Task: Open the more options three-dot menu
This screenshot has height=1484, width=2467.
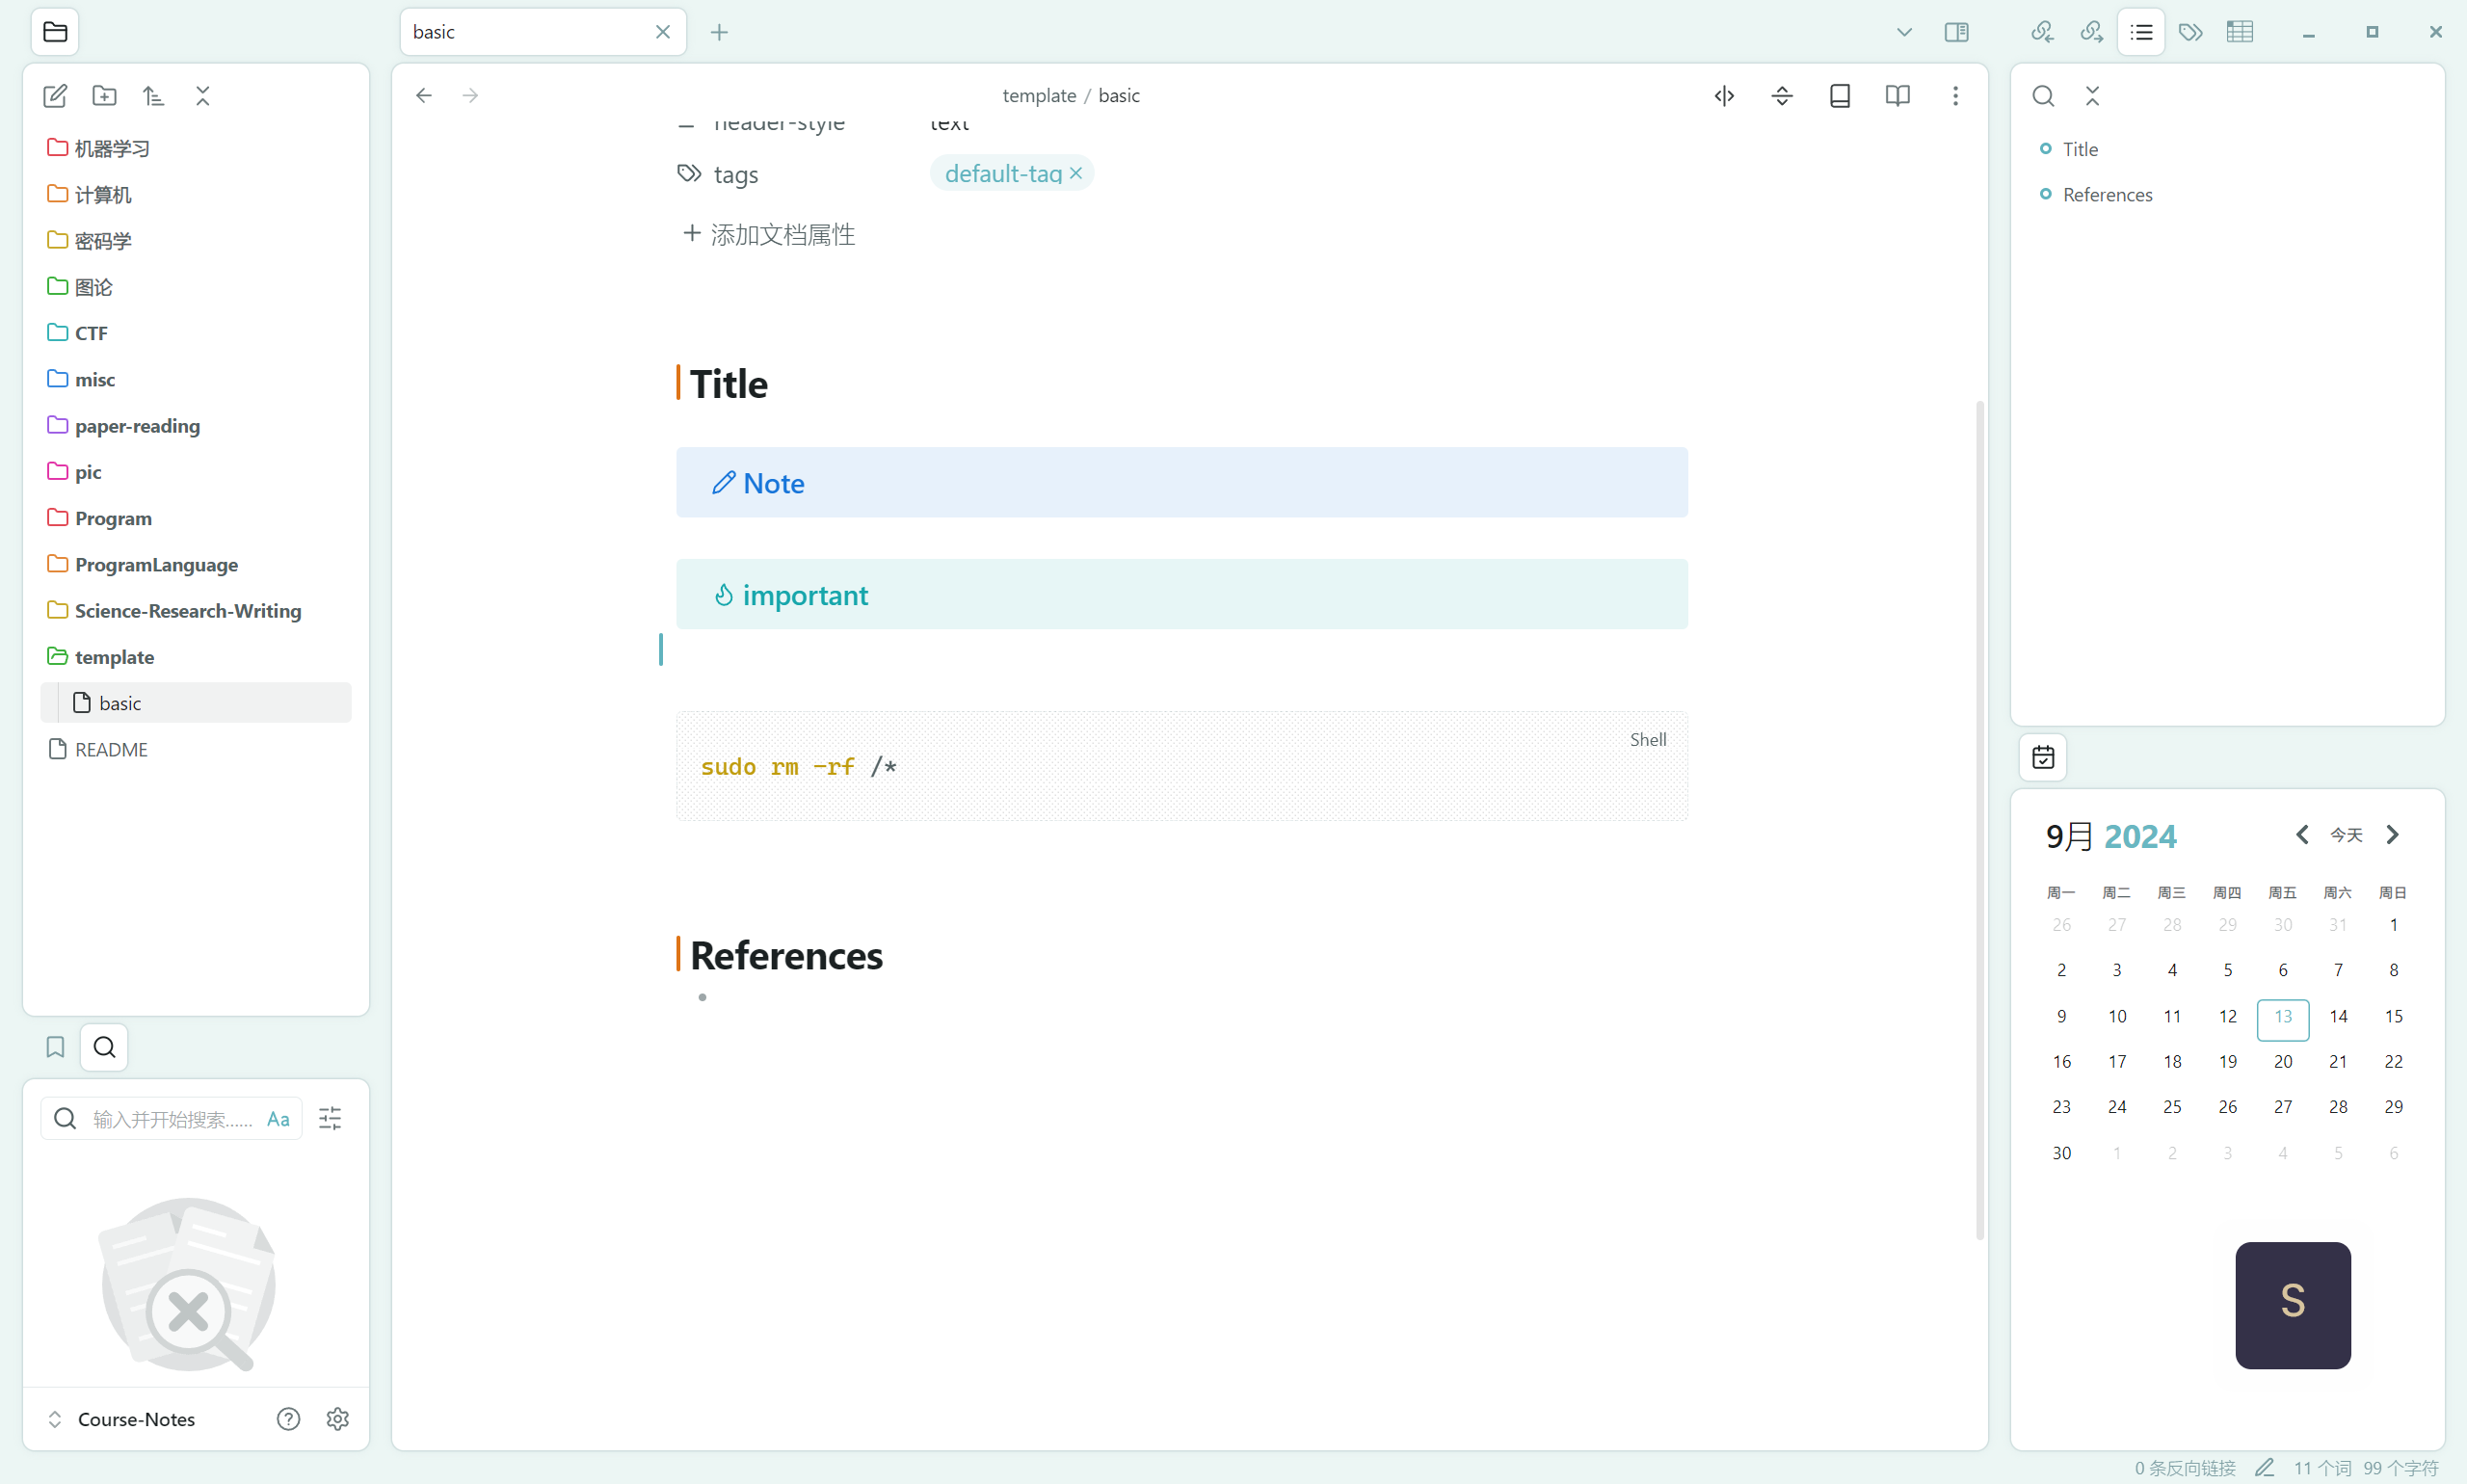Action: [1955, 96]
